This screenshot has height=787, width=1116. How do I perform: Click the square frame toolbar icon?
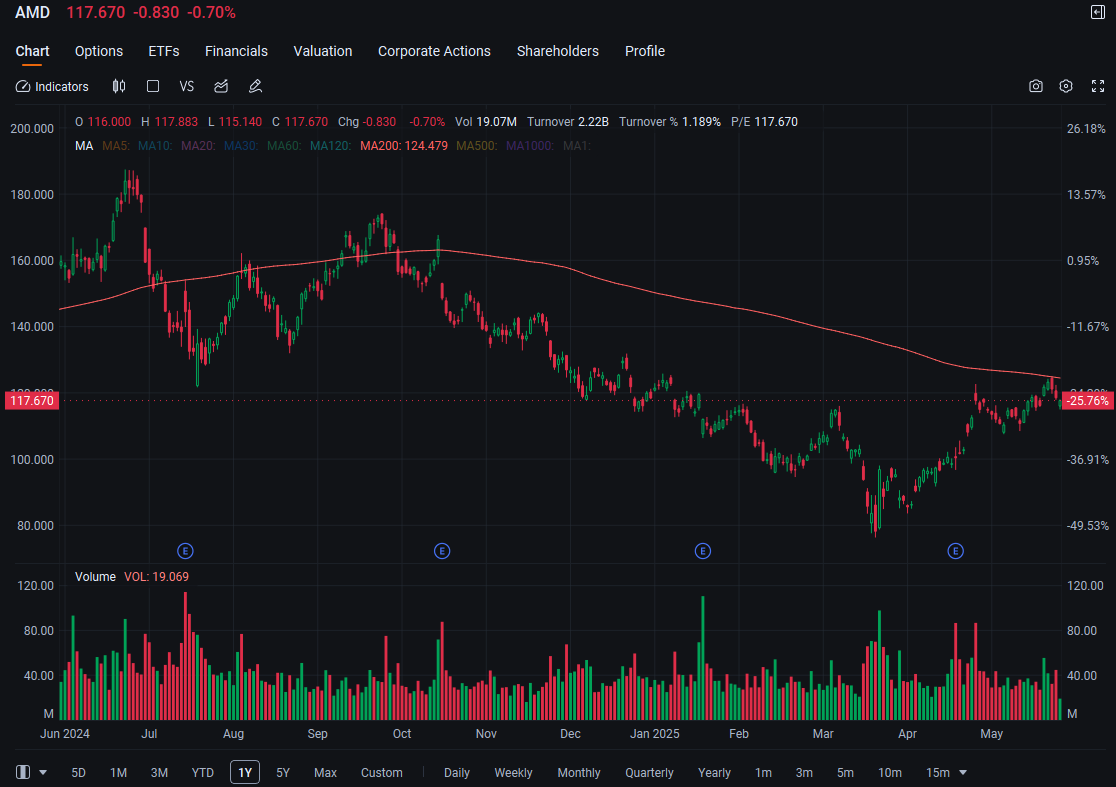tap(152, 86)
